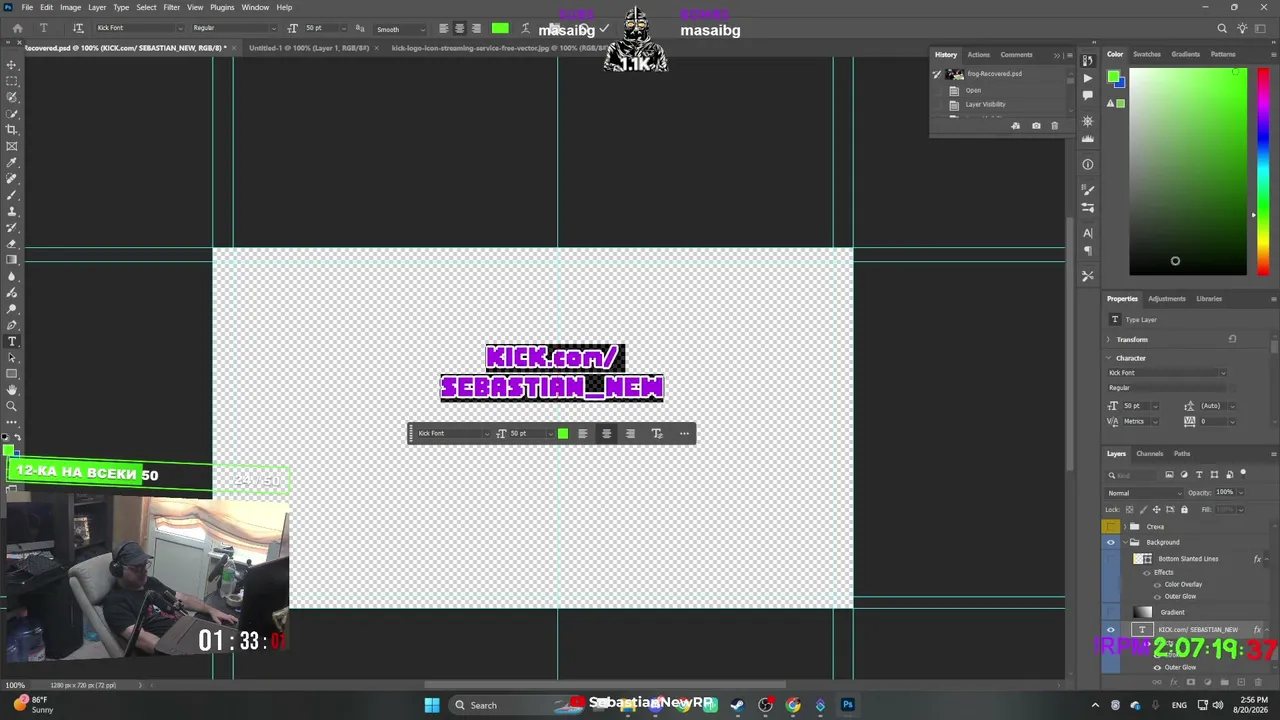The image size is (1280, 720).
Task: Click the foreground color swatch in Color panel
Action: click(1113, 77)
